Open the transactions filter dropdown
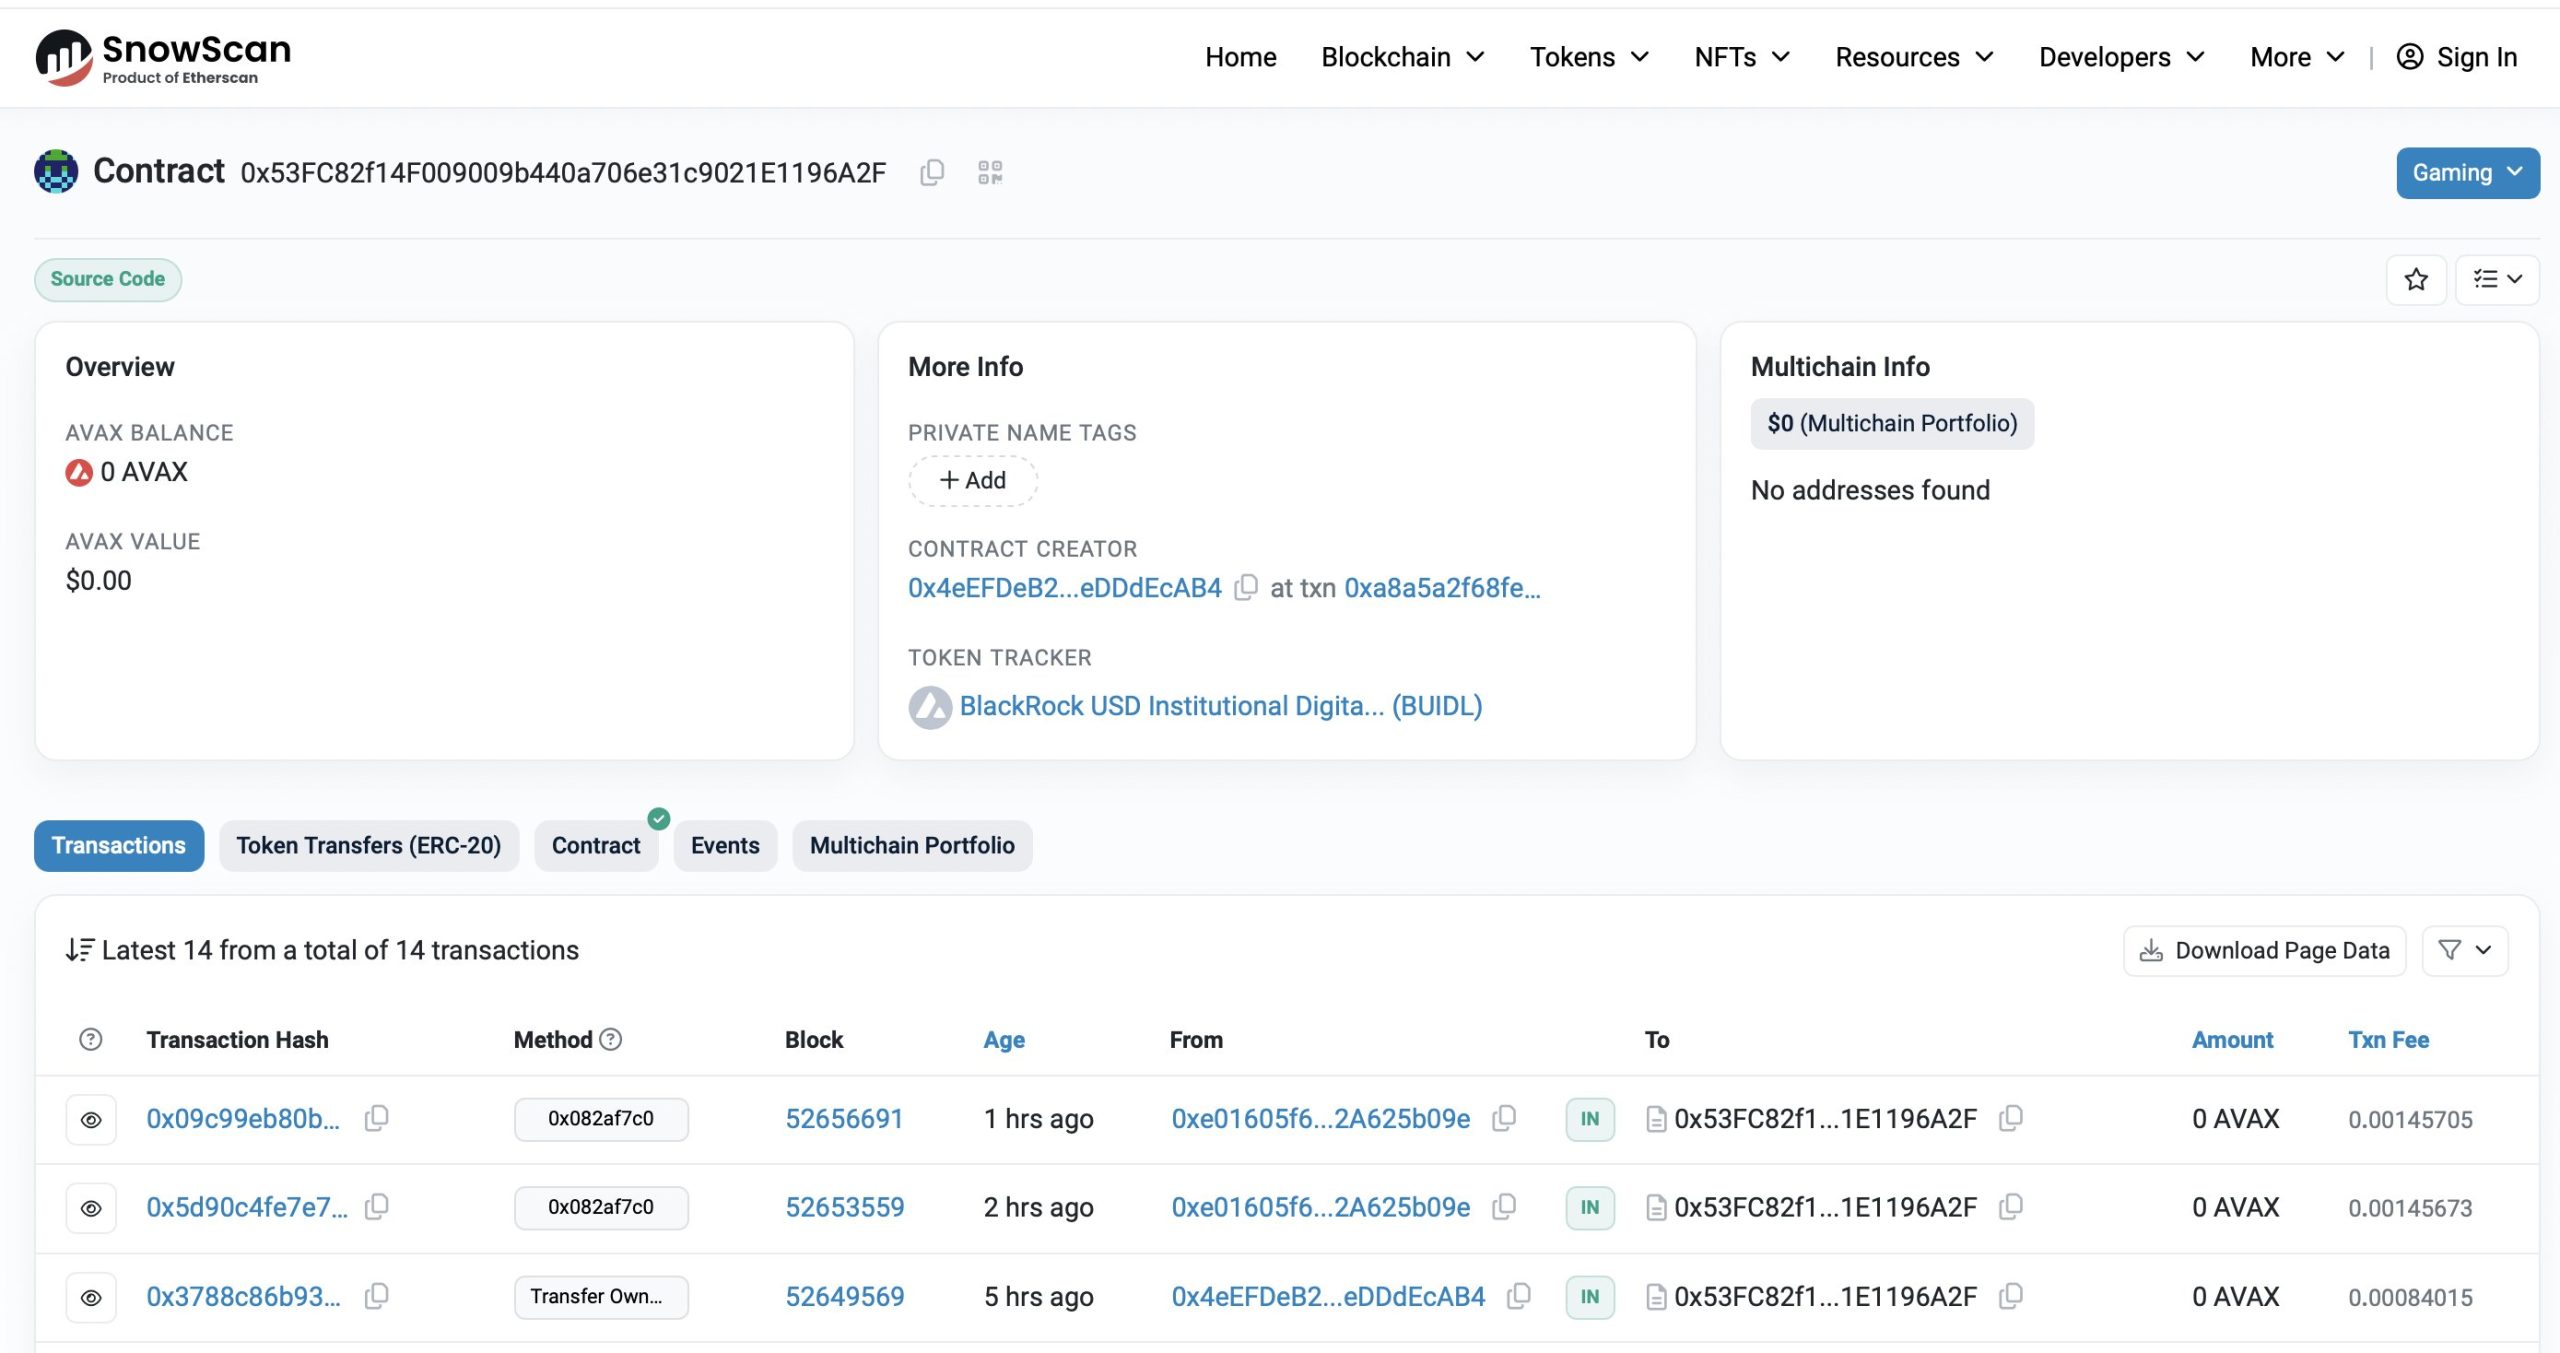 [2464, 950]
